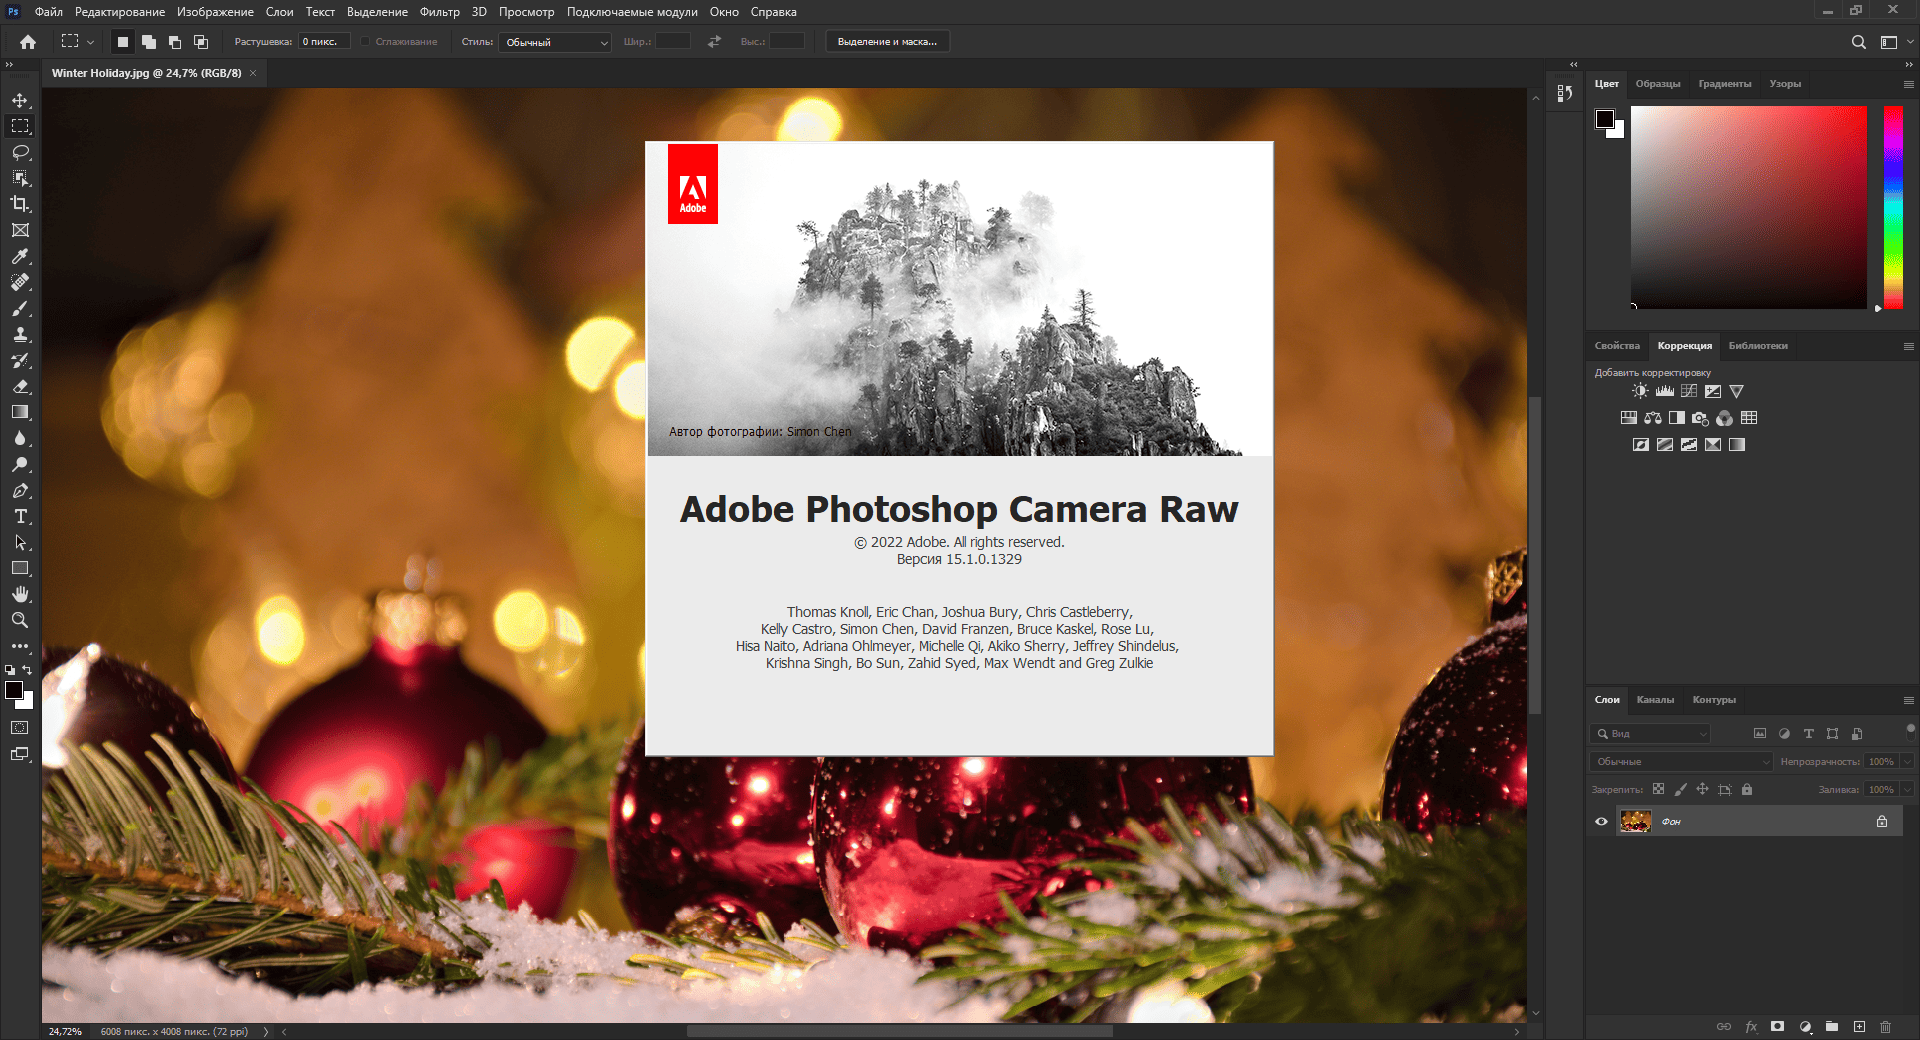Image resolution: width=1920 pixels, height=1040 pixels.
Task: Select the Pen tool
Action: pyautogui.click(x=20, y=490)
